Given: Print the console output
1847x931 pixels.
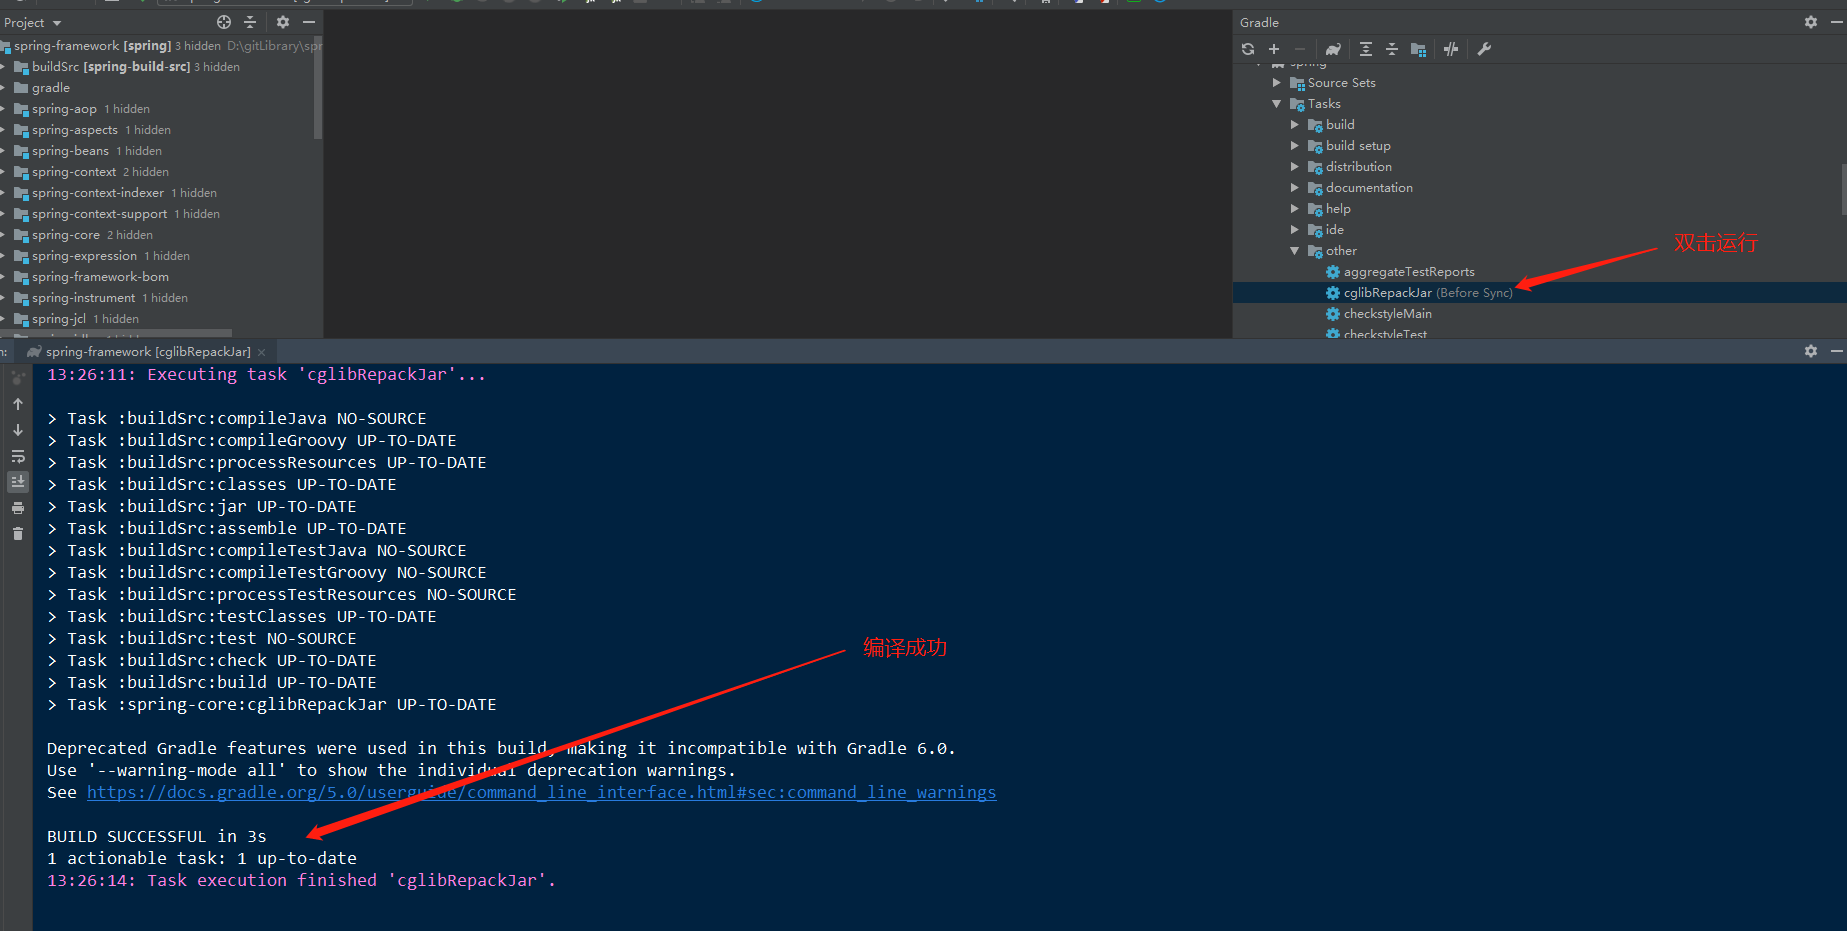Looking at the screenshot, I should [x=18, y=508].
